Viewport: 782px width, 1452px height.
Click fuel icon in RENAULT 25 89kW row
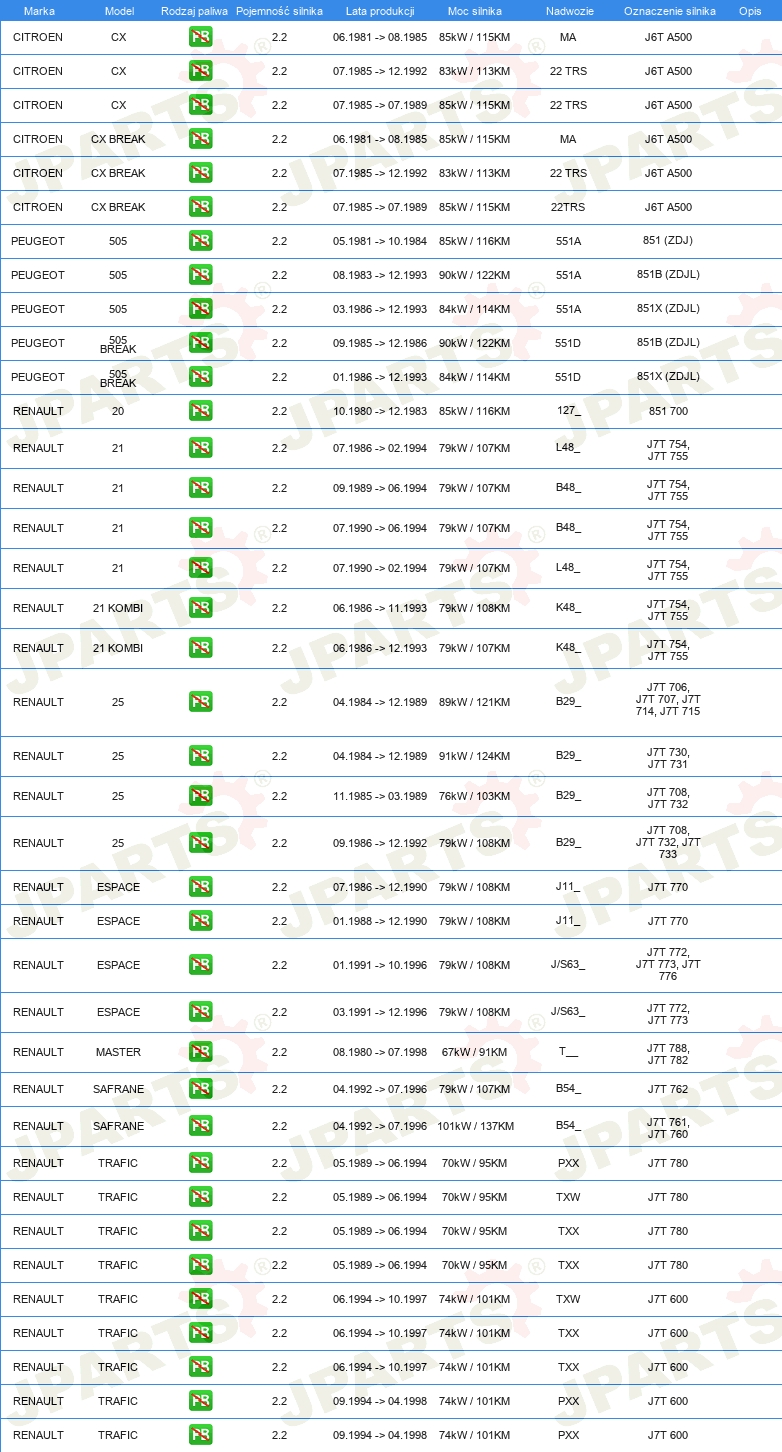point(200,702)
